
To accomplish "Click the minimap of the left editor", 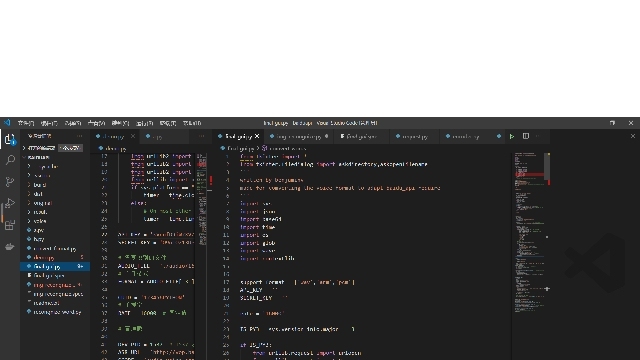I will [x=202, y=200].
